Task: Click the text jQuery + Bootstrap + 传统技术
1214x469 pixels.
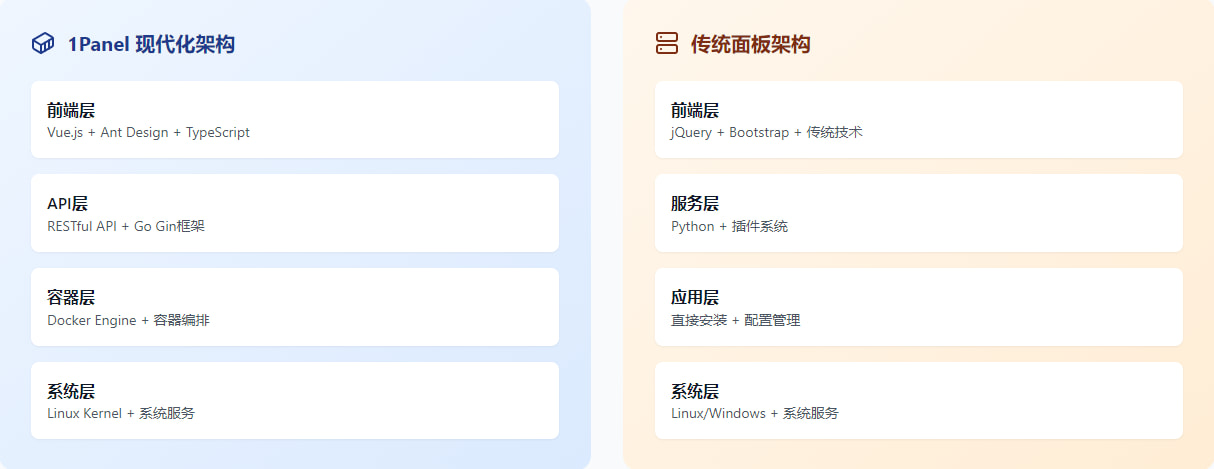Action: pyautogui.click(x=767, y=132)
